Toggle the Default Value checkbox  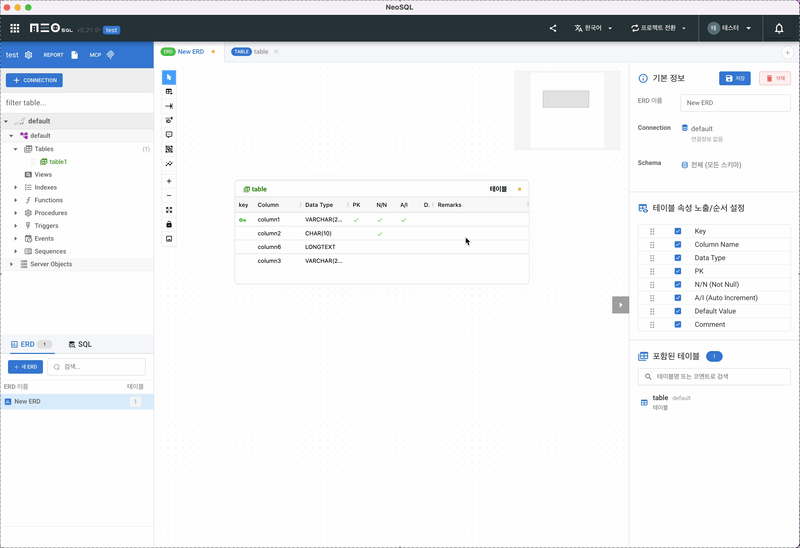click(678, 311)
